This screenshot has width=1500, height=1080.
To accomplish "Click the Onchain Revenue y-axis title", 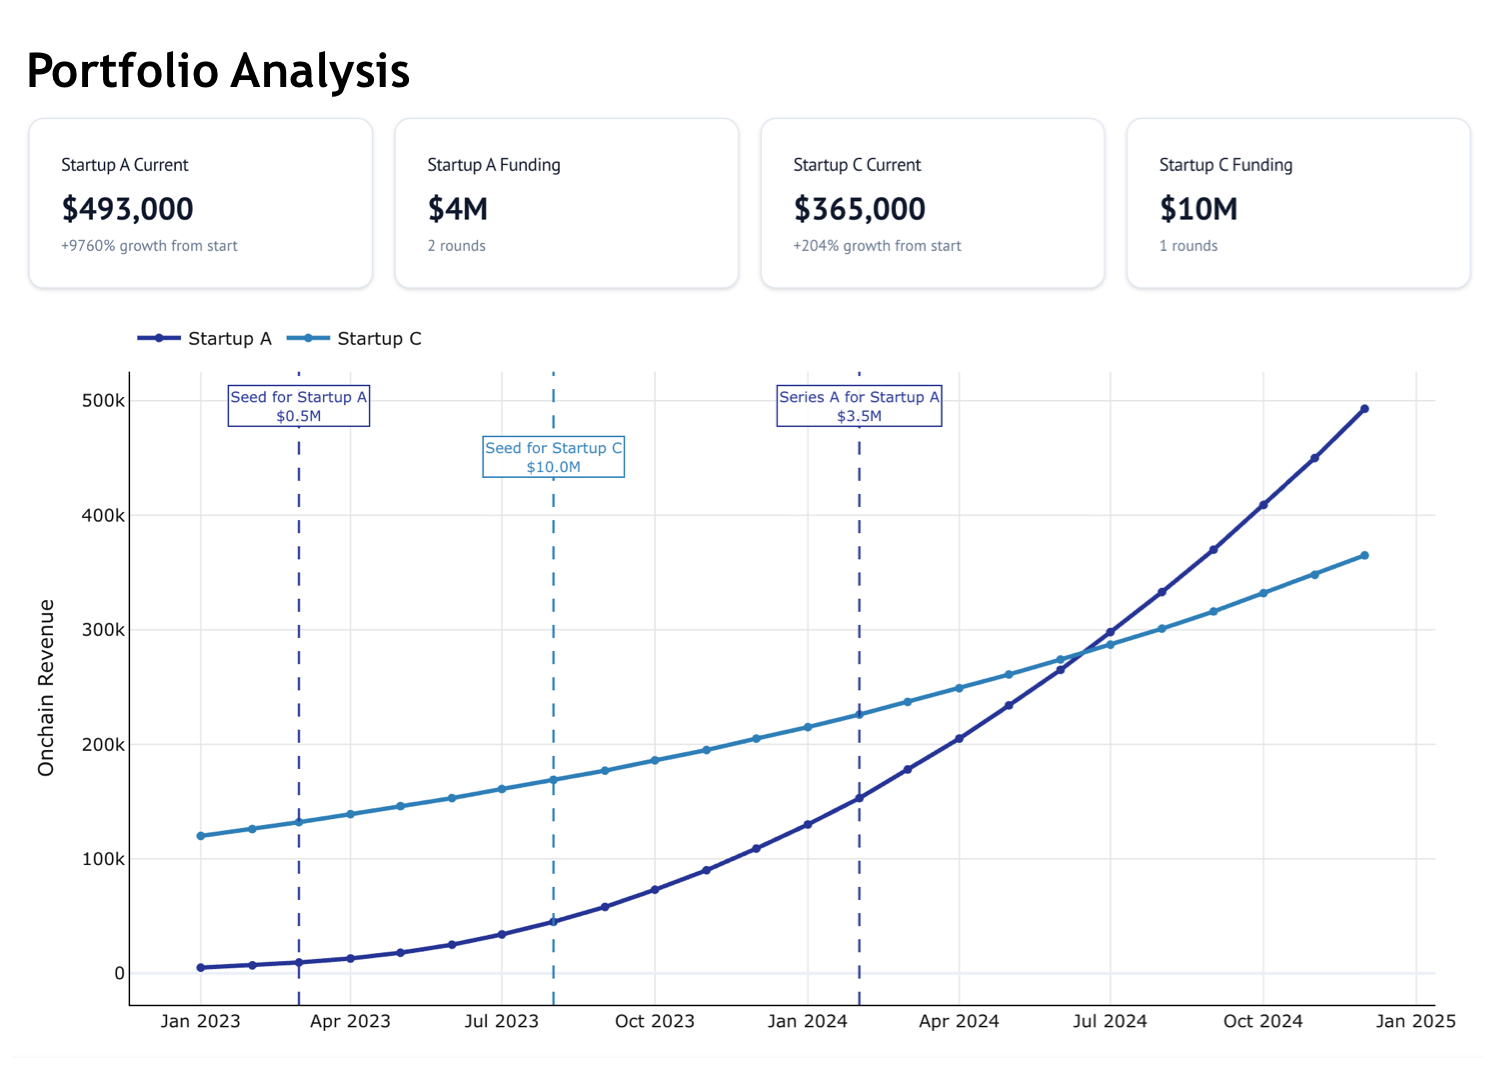I will [46, 688].
